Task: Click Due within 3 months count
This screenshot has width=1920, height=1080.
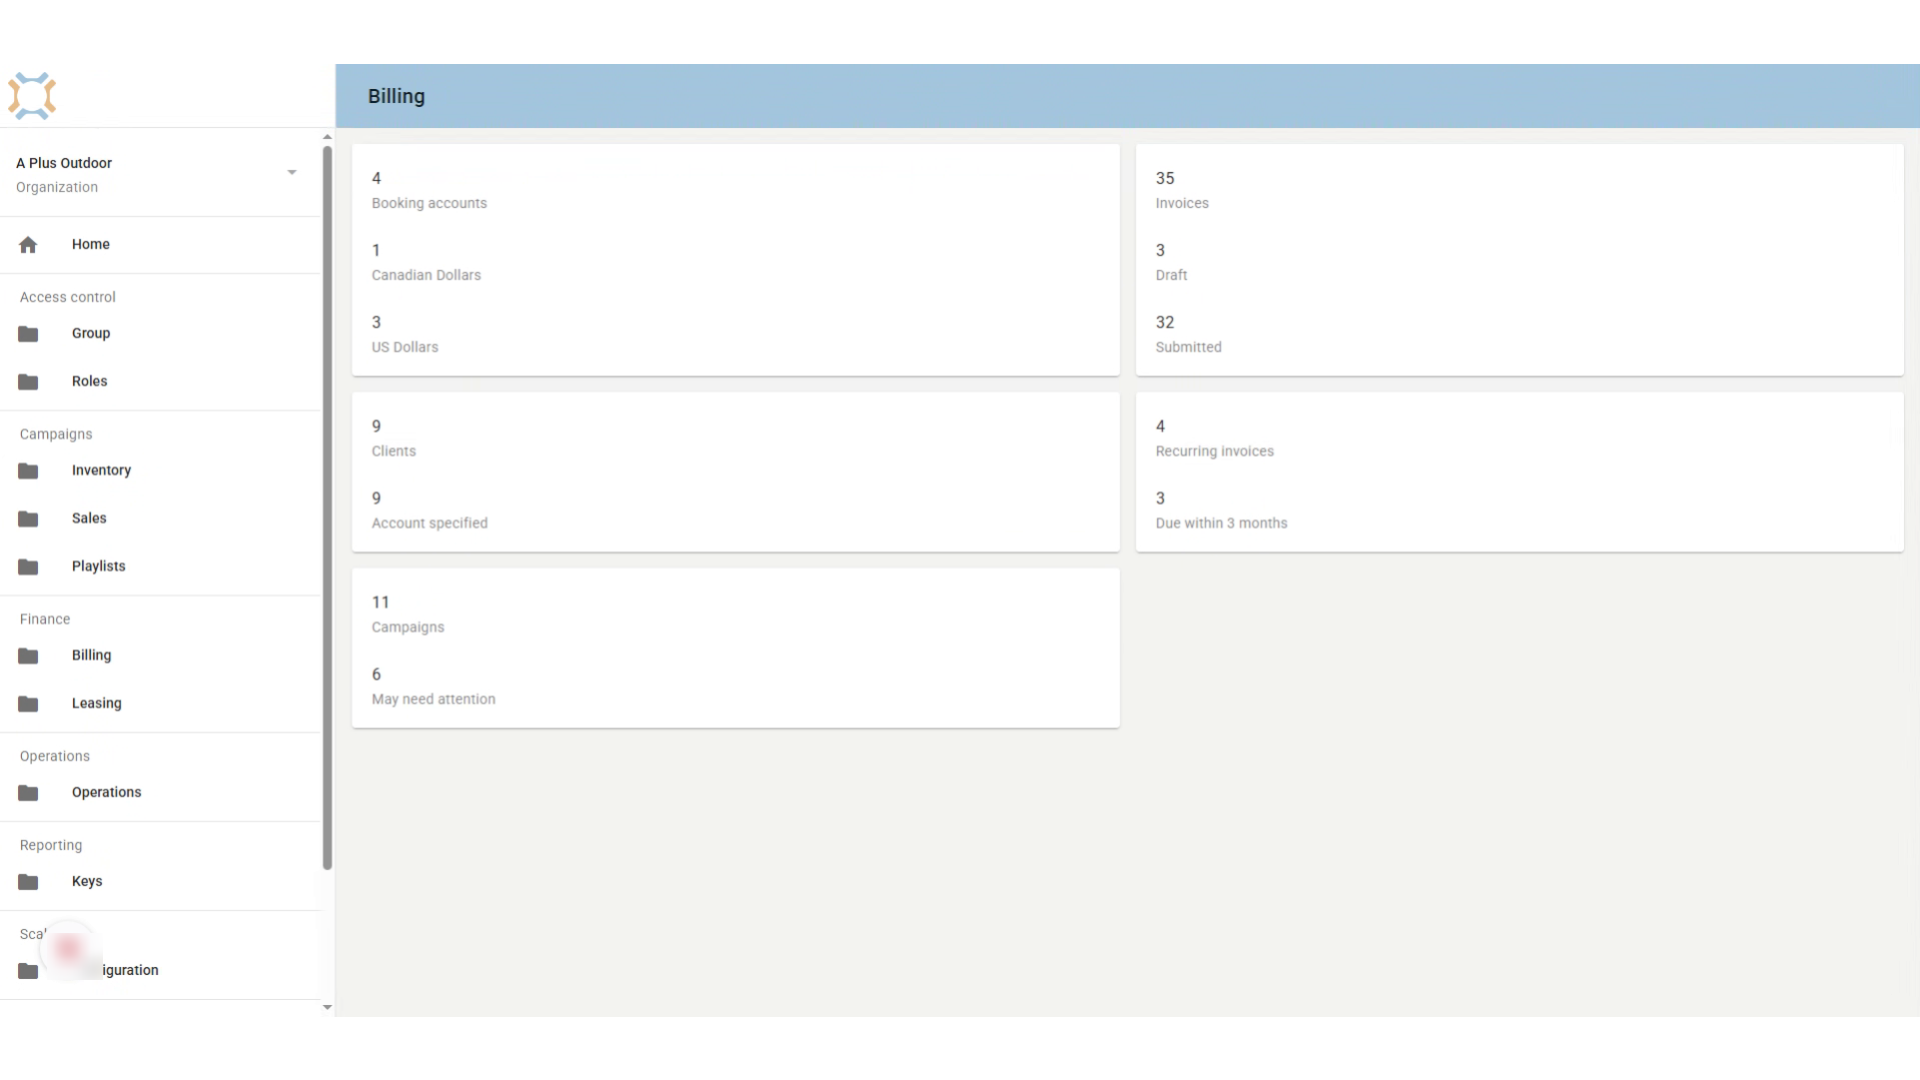Action: [1221, 510]
